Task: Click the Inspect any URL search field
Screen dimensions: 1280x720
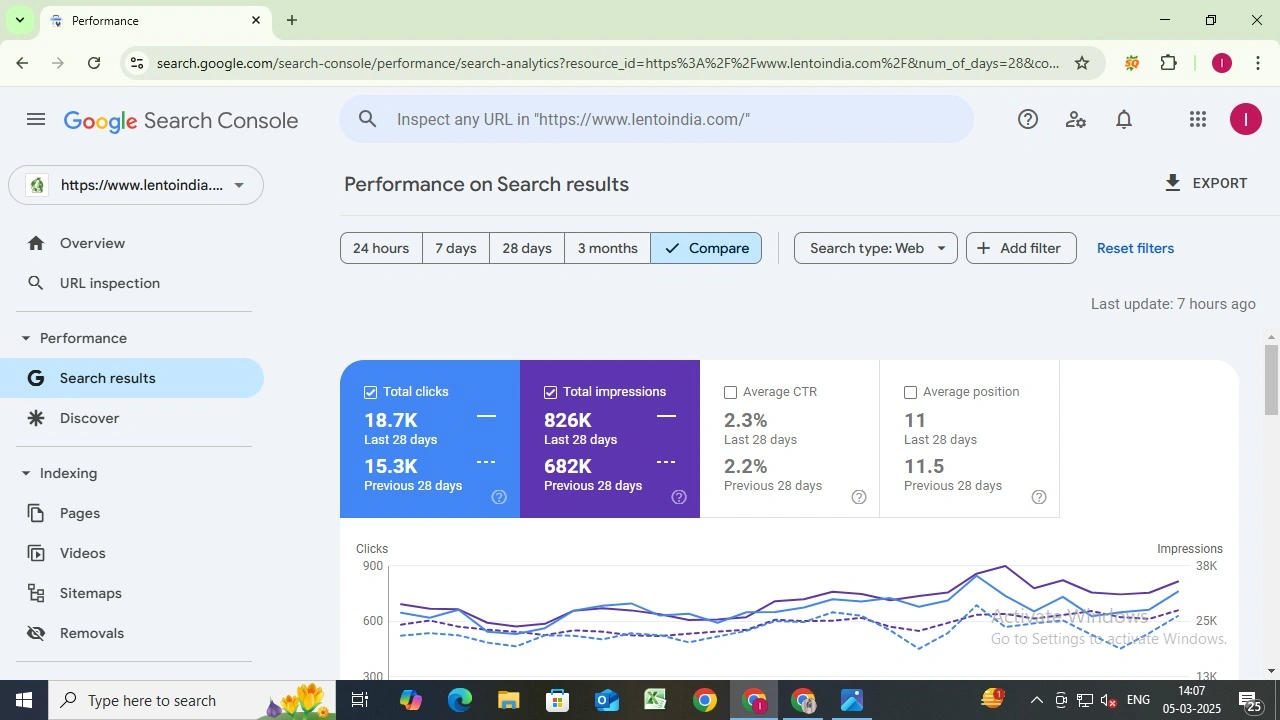Action: pos(656,119)
